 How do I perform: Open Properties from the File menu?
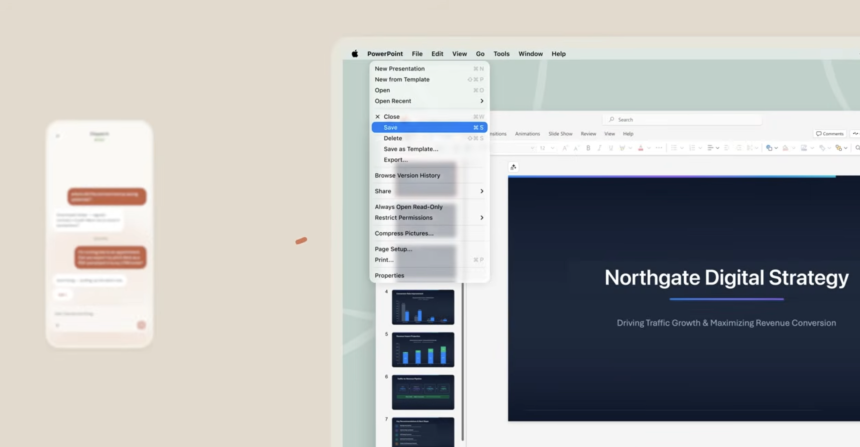429,275
